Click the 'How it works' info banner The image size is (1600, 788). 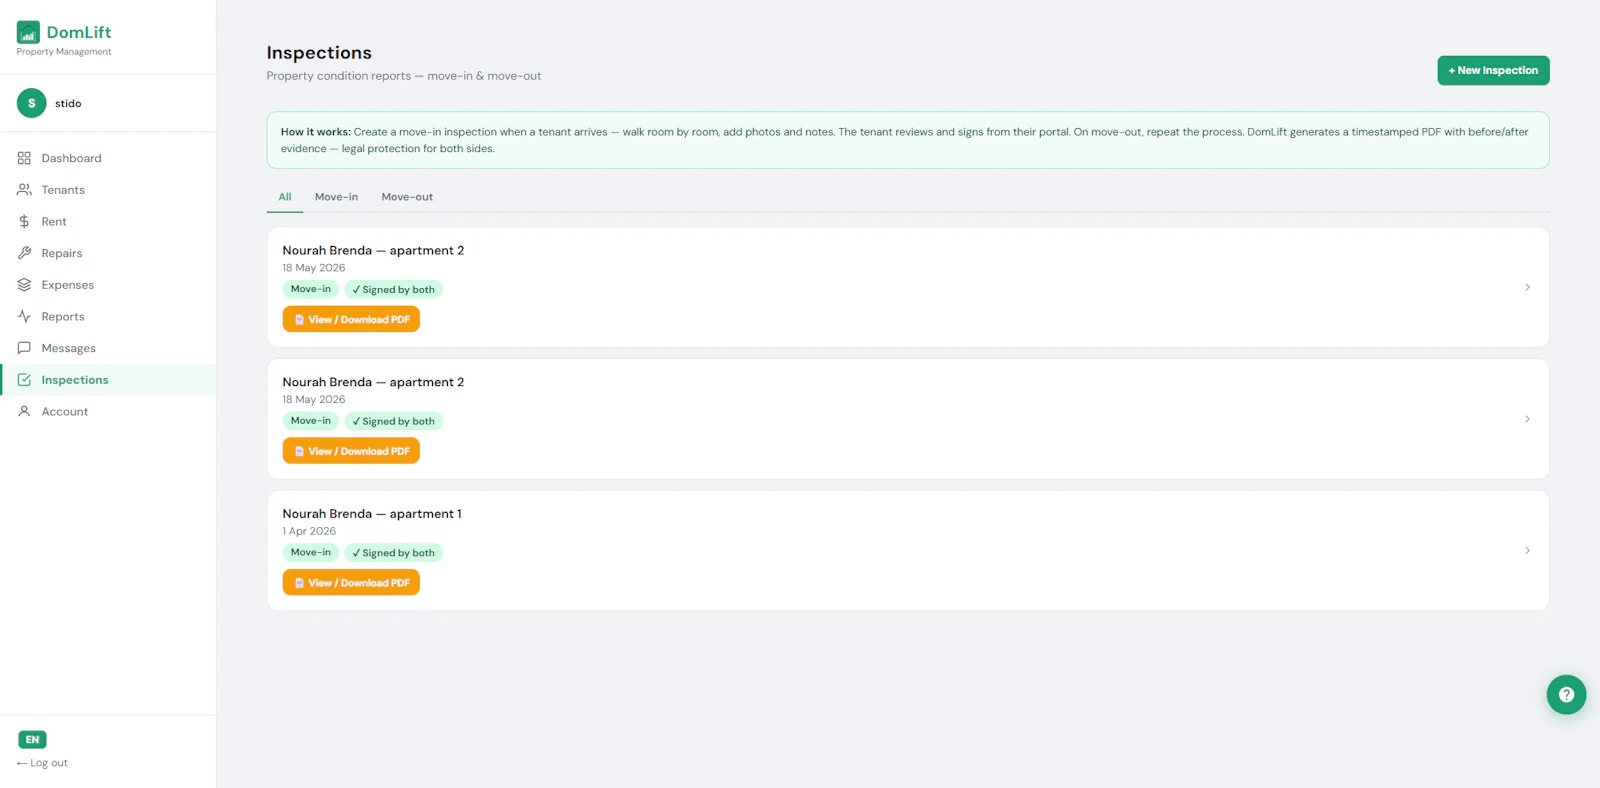pos(908,140)
